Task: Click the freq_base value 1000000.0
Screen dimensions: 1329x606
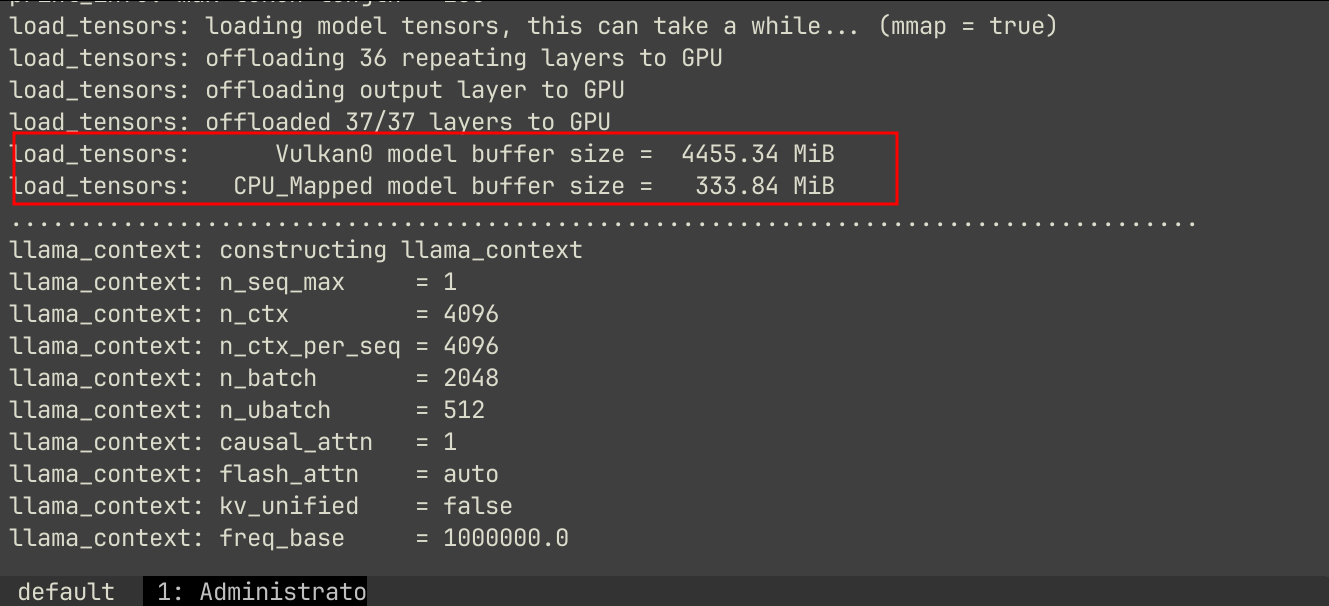Action: (x=506, y=538)
